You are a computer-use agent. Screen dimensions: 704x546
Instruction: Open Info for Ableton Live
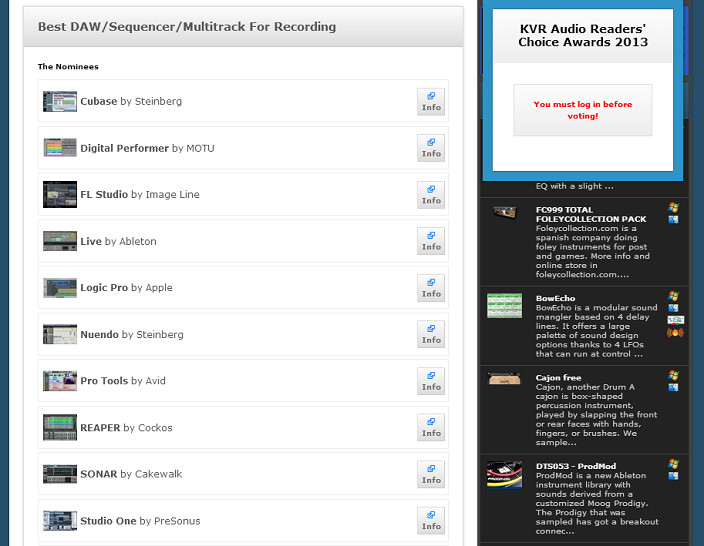tap(431, 241)
